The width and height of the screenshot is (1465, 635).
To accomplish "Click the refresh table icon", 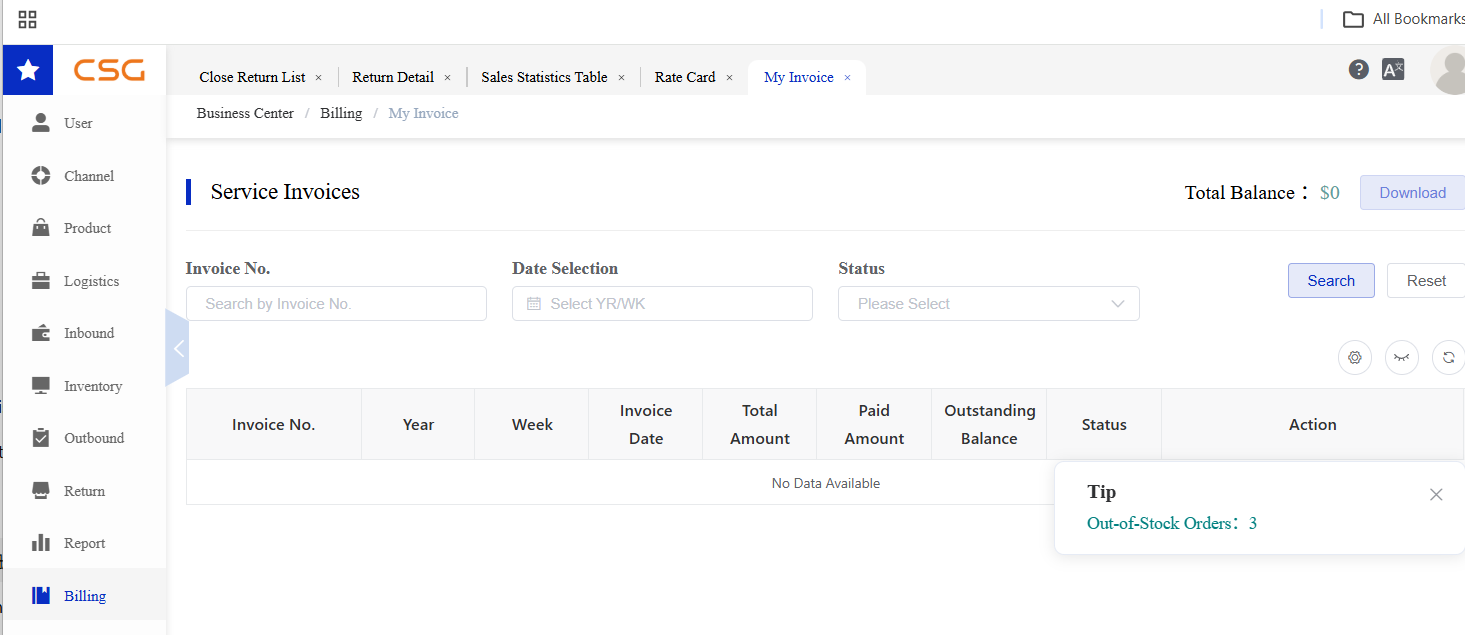I will point(1448,357).
